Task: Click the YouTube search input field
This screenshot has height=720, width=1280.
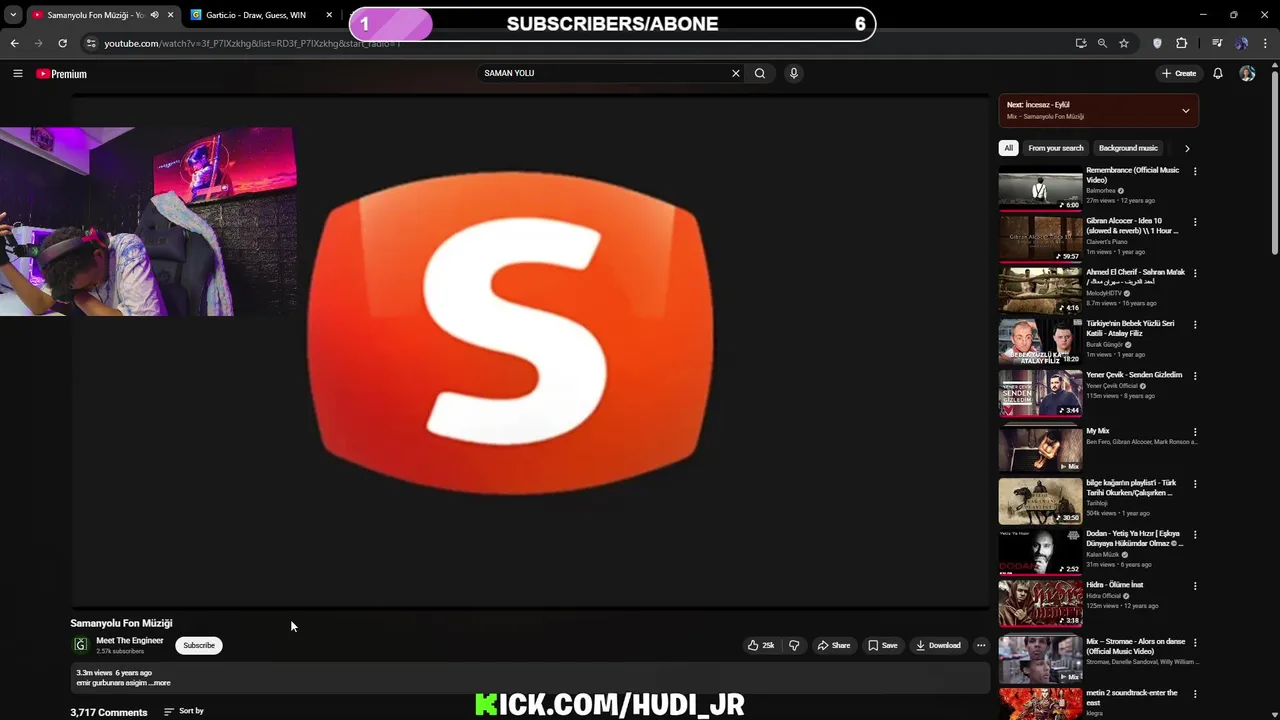Action: point(603,73)
